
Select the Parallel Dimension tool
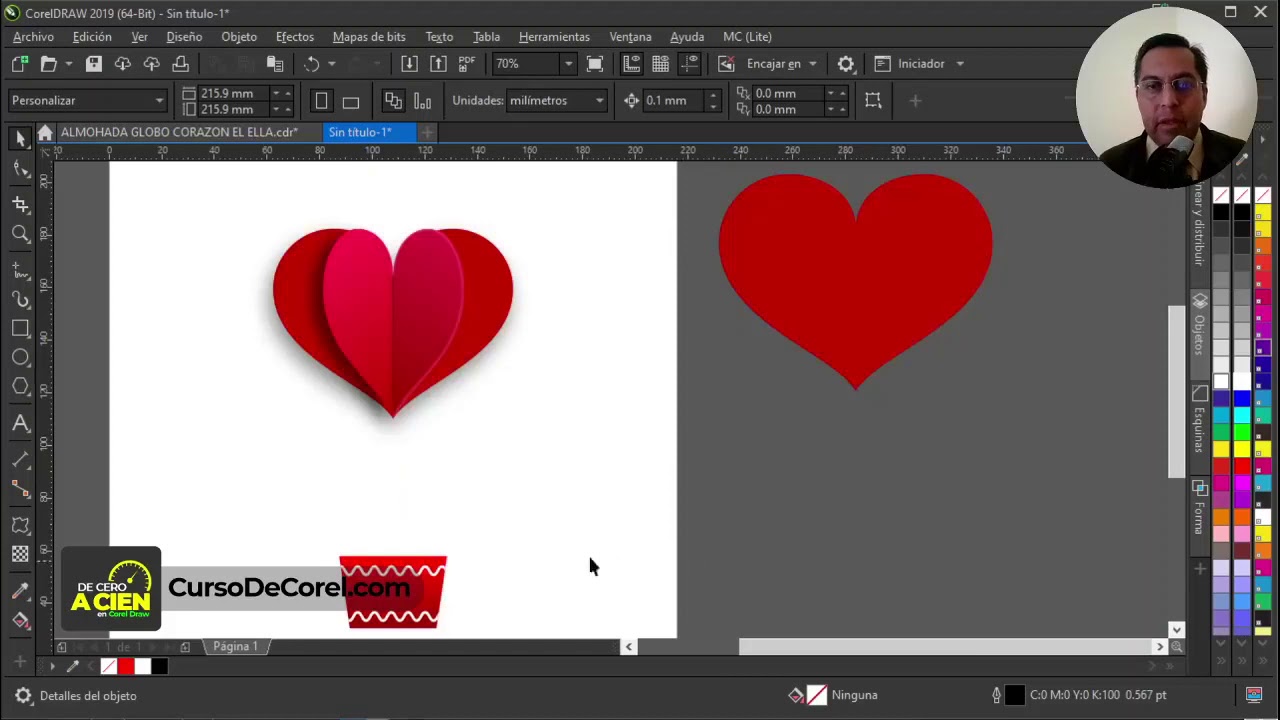point(21,460)
